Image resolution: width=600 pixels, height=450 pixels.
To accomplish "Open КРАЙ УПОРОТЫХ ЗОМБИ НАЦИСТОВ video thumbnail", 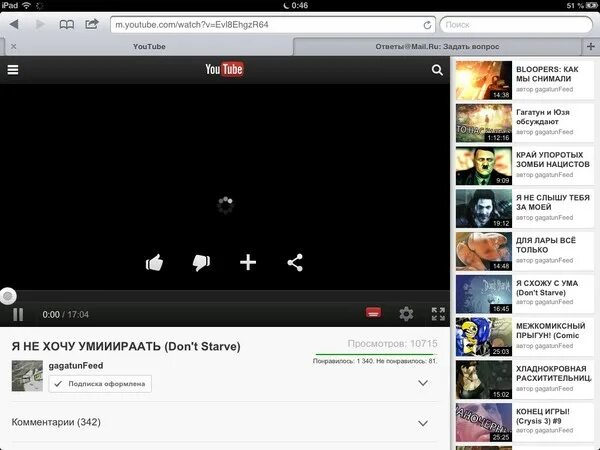I will click(x=484, y=166).
